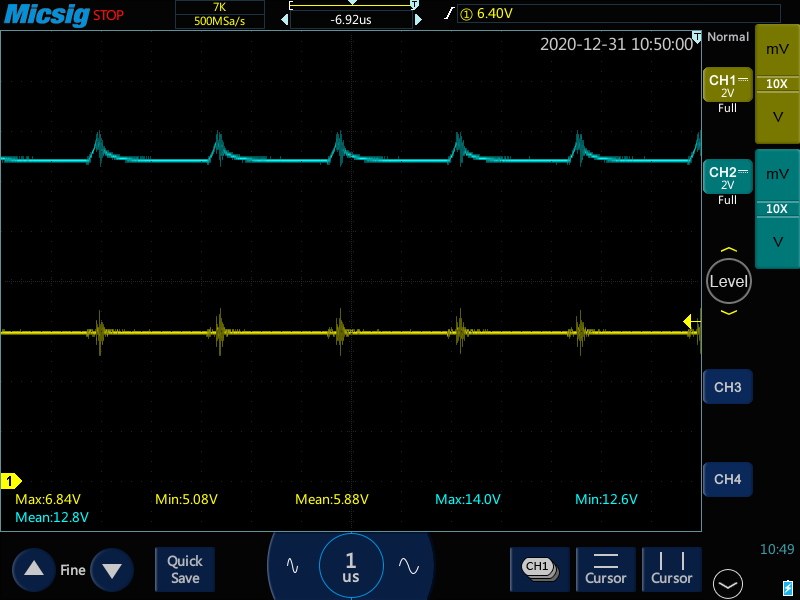The image size is (800, 600).
Task: Tap the Fine up arrow button
Action: 34,569
